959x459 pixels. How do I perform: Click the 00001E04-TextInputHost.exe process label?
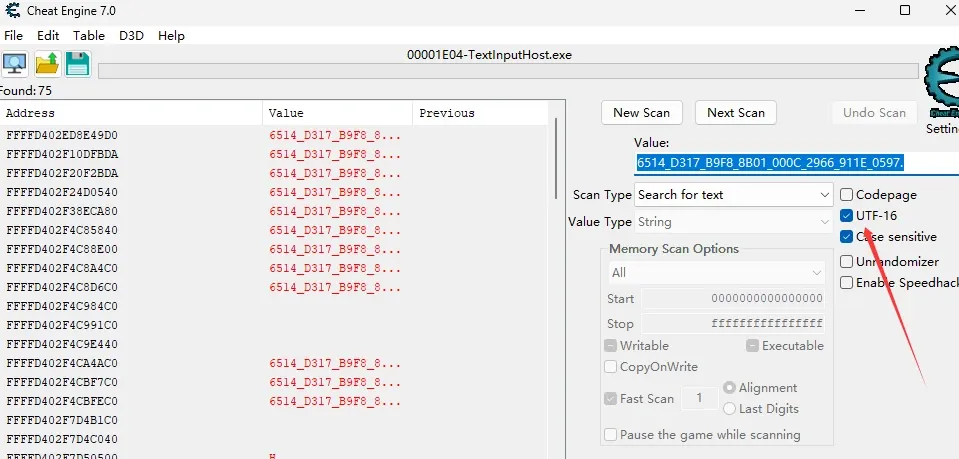489,54
